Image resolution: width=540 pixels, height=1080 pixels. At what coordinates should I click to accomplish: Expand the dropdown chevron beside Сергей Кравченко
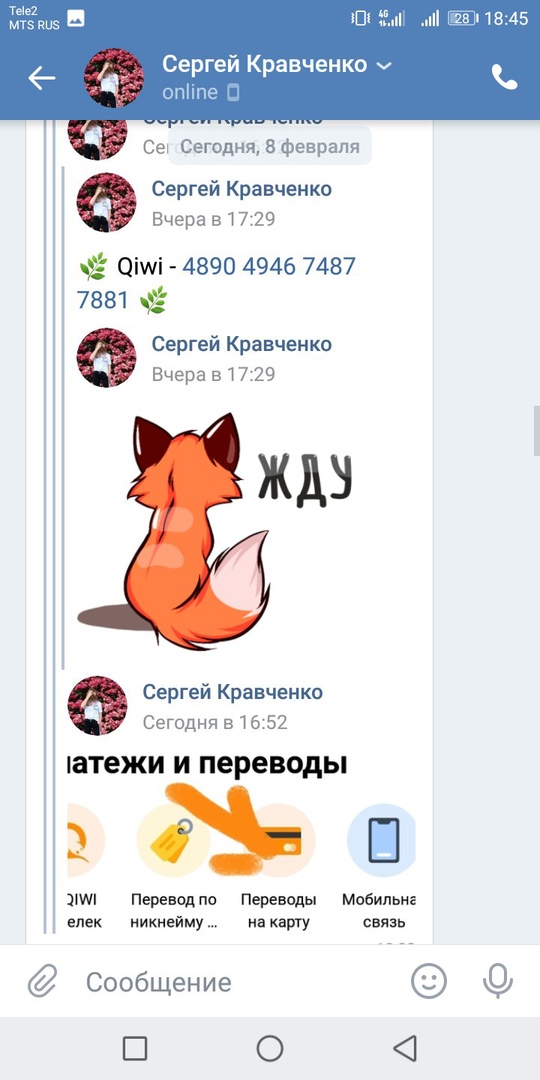384,65
